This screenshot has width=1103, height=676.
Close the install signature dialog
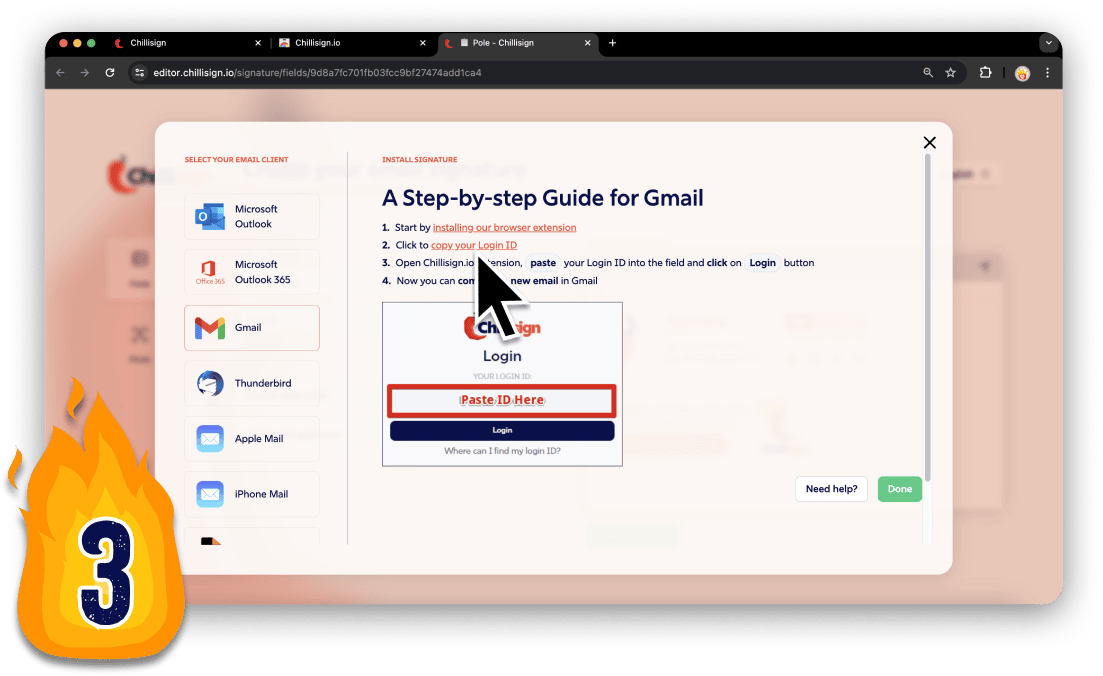[x=929, y=143]
